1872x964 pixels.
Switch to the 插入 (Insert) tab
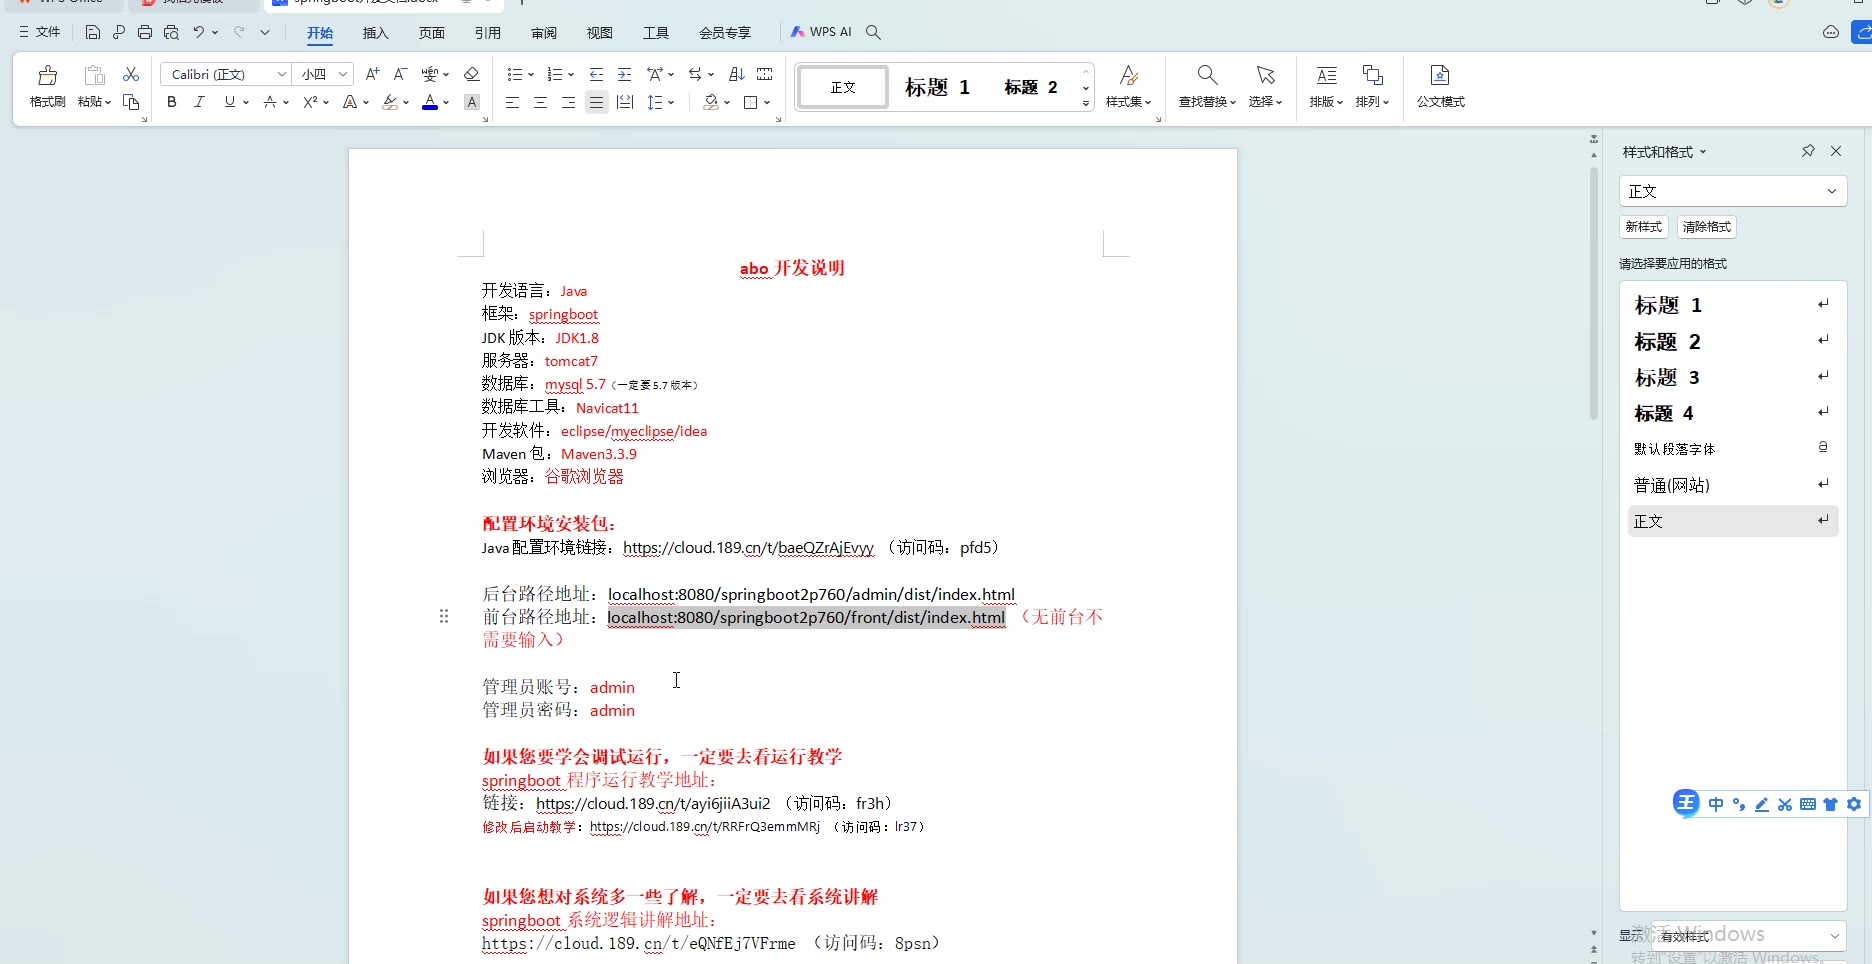tap(375, 33)
